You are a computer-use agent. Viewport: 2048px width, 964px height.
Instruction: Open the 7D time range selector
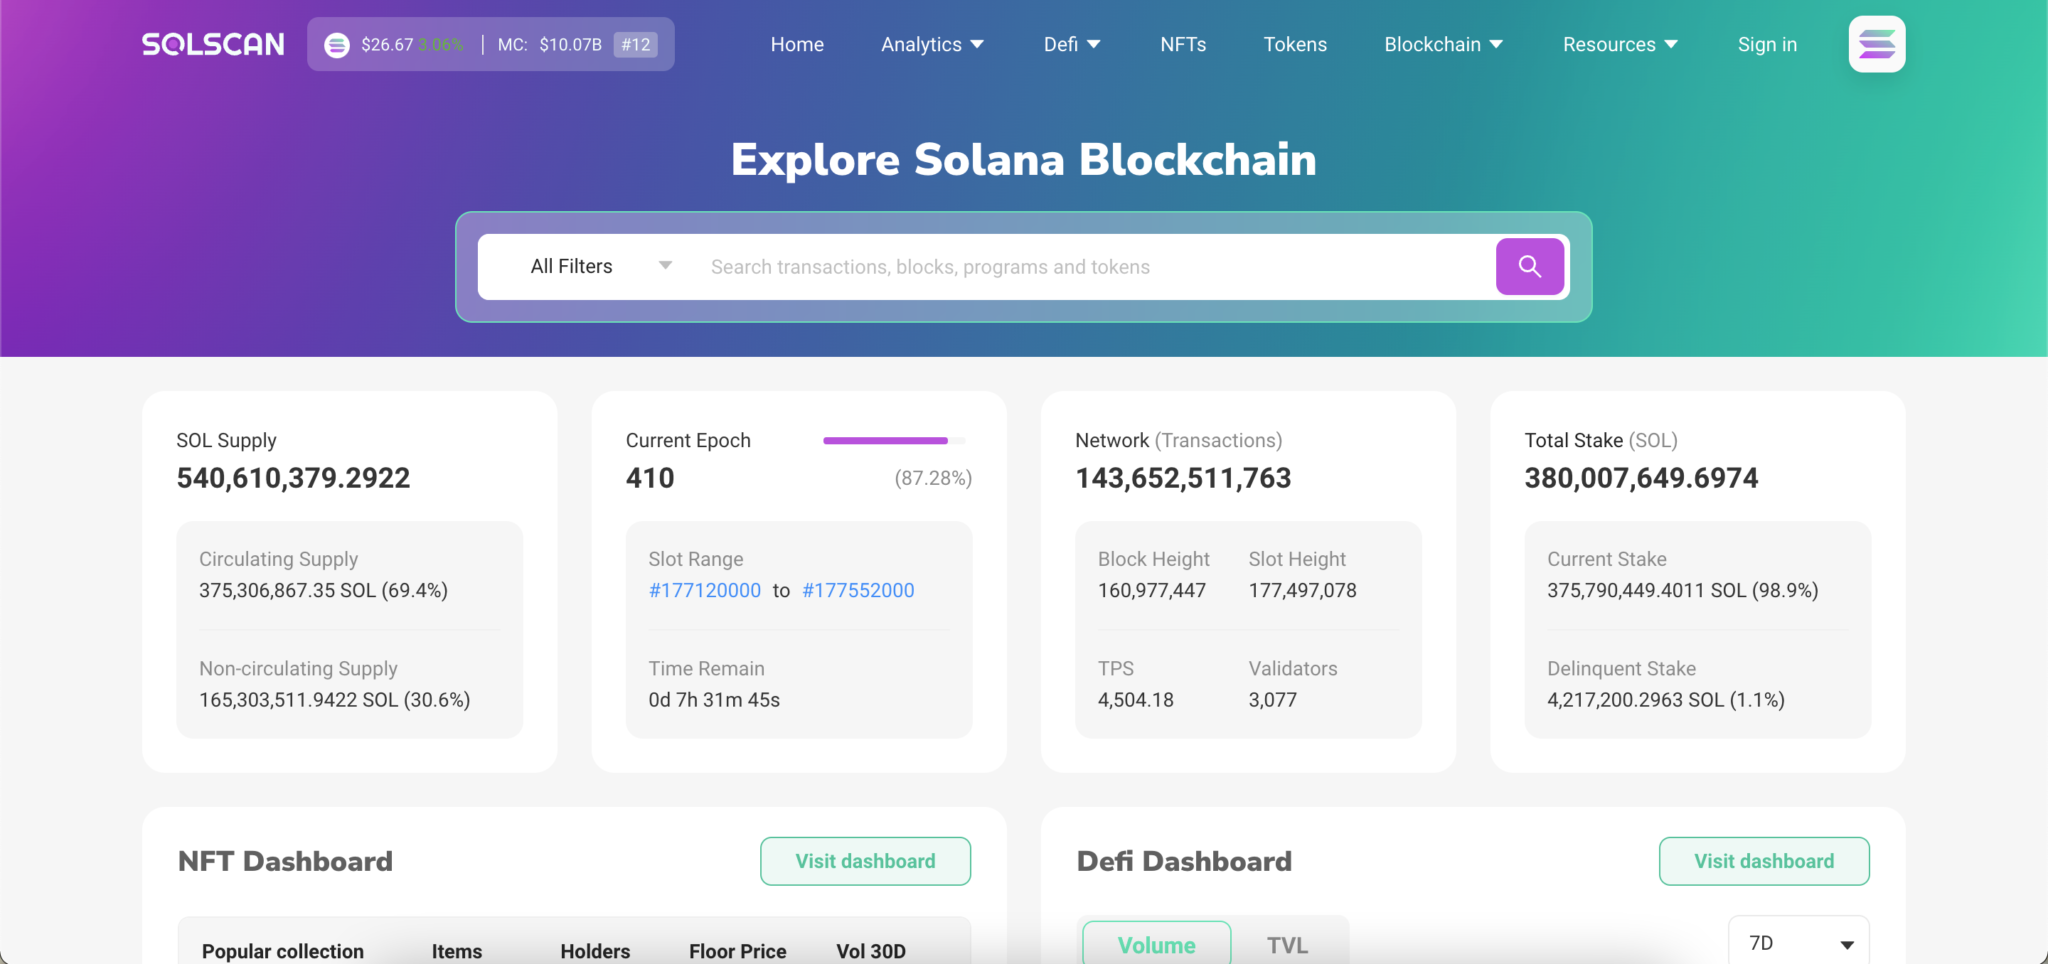coord(1797,941)
